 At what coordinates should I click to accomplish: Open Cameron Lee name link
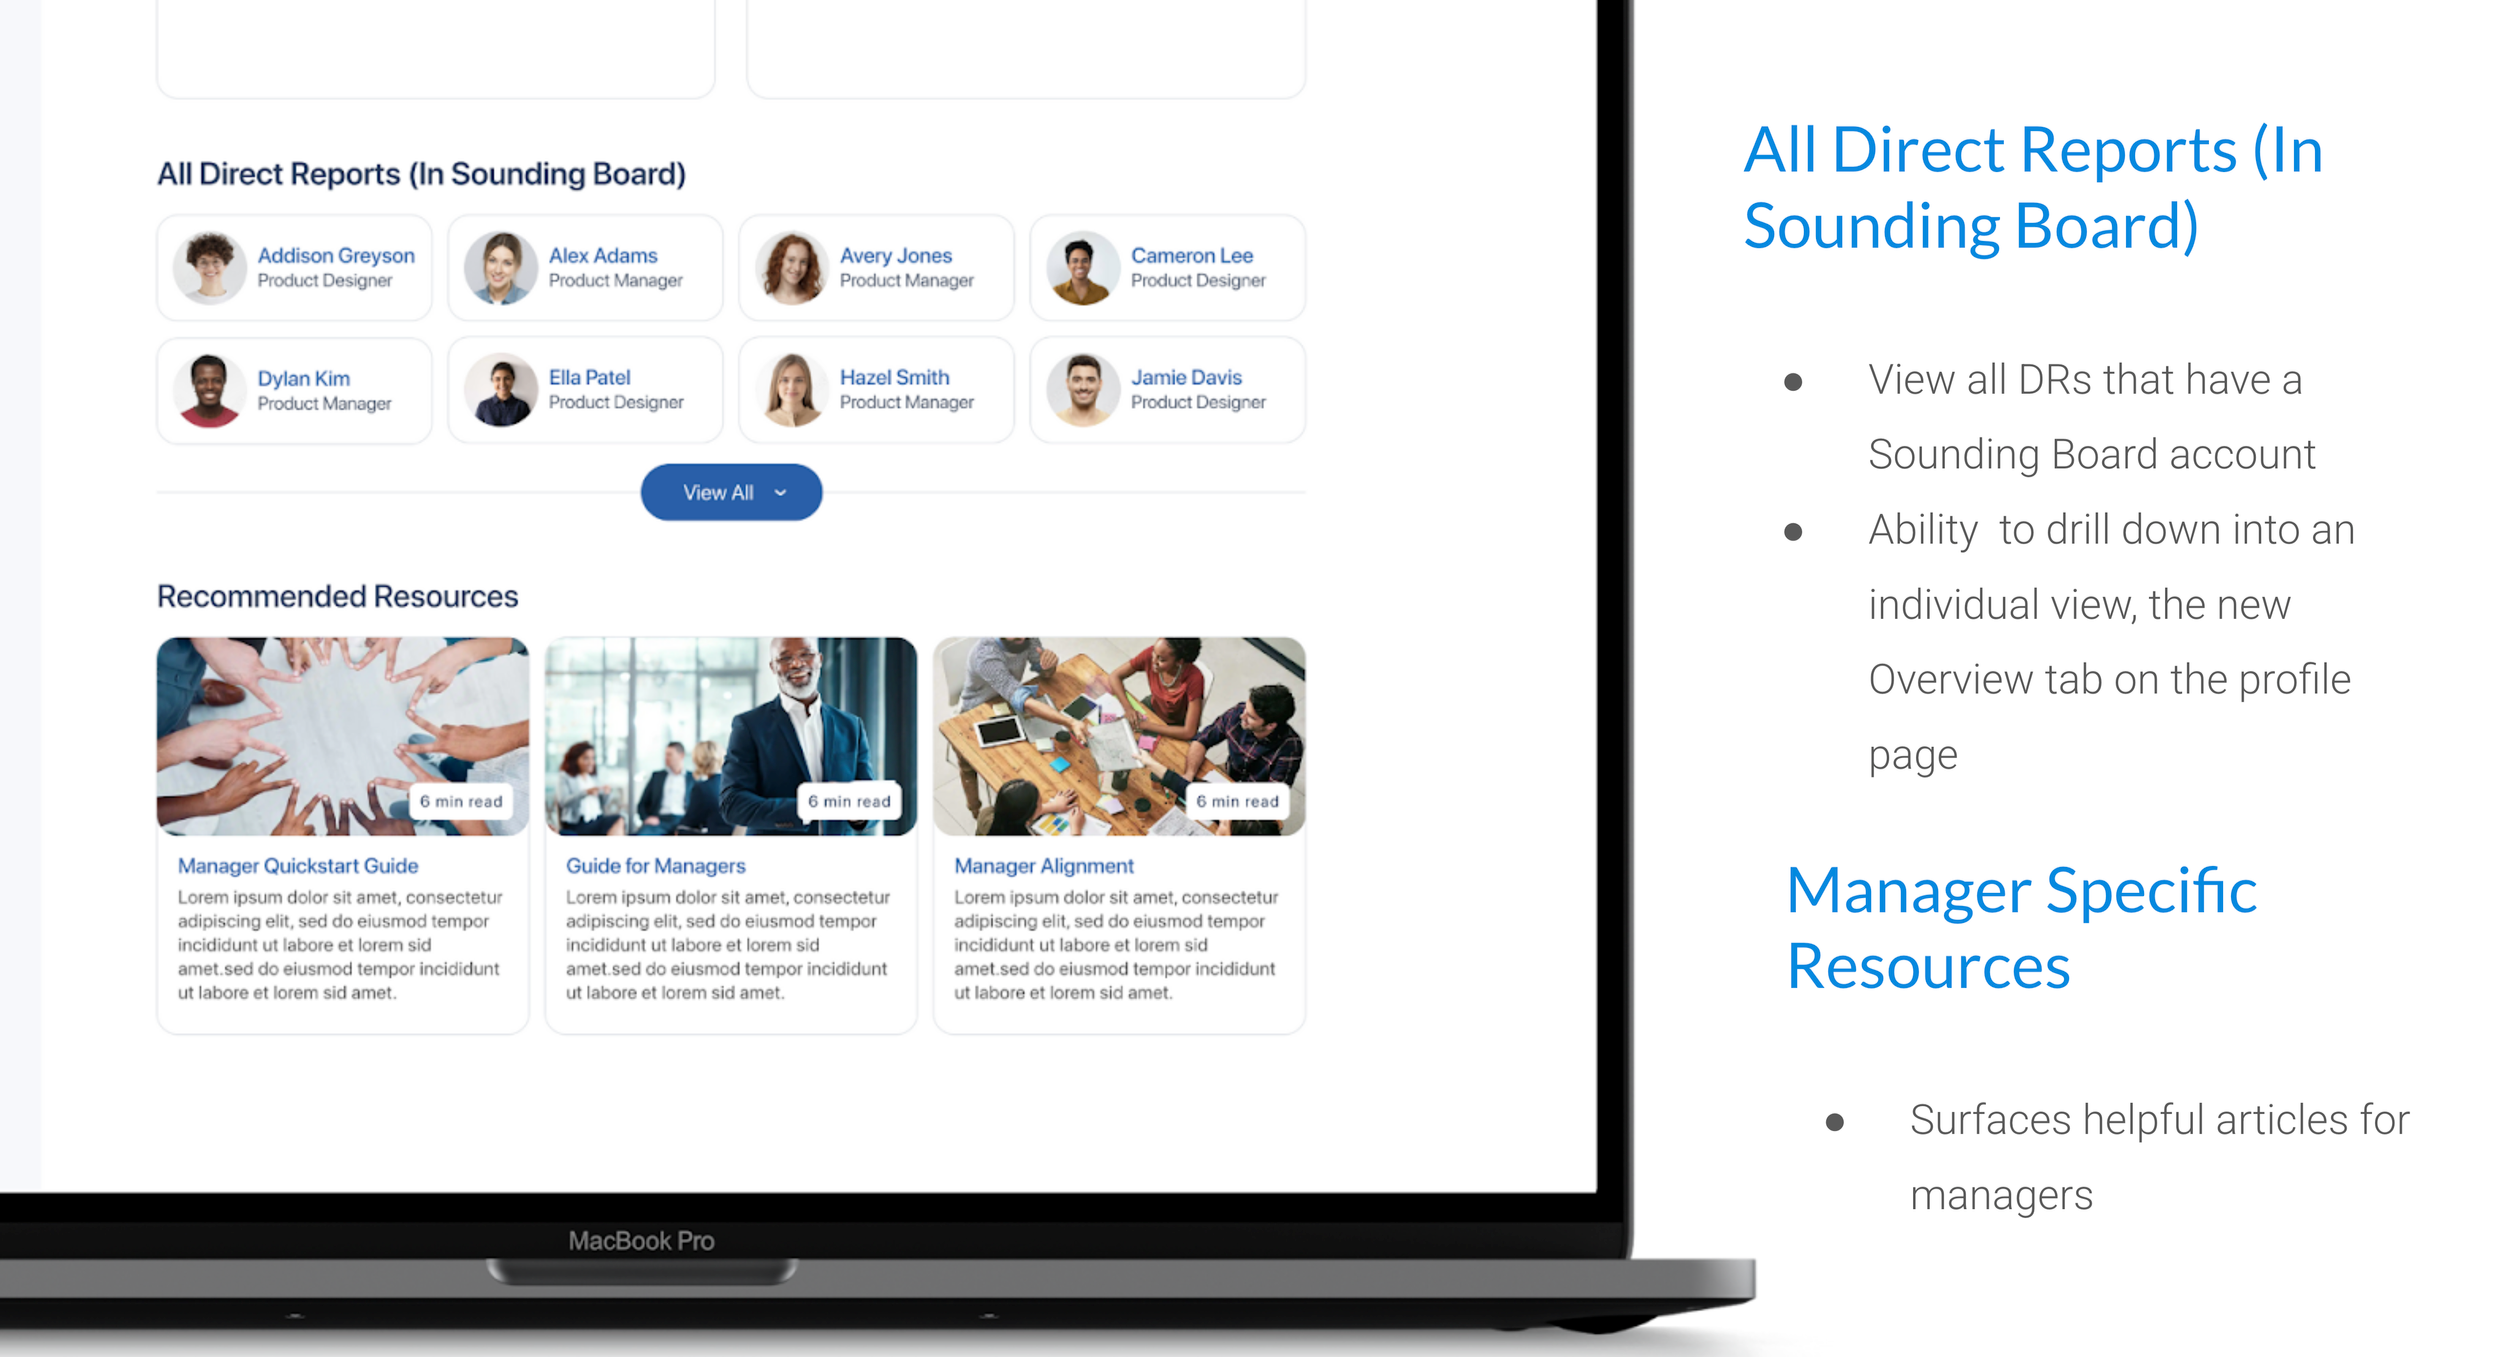tap(1191, 256)
